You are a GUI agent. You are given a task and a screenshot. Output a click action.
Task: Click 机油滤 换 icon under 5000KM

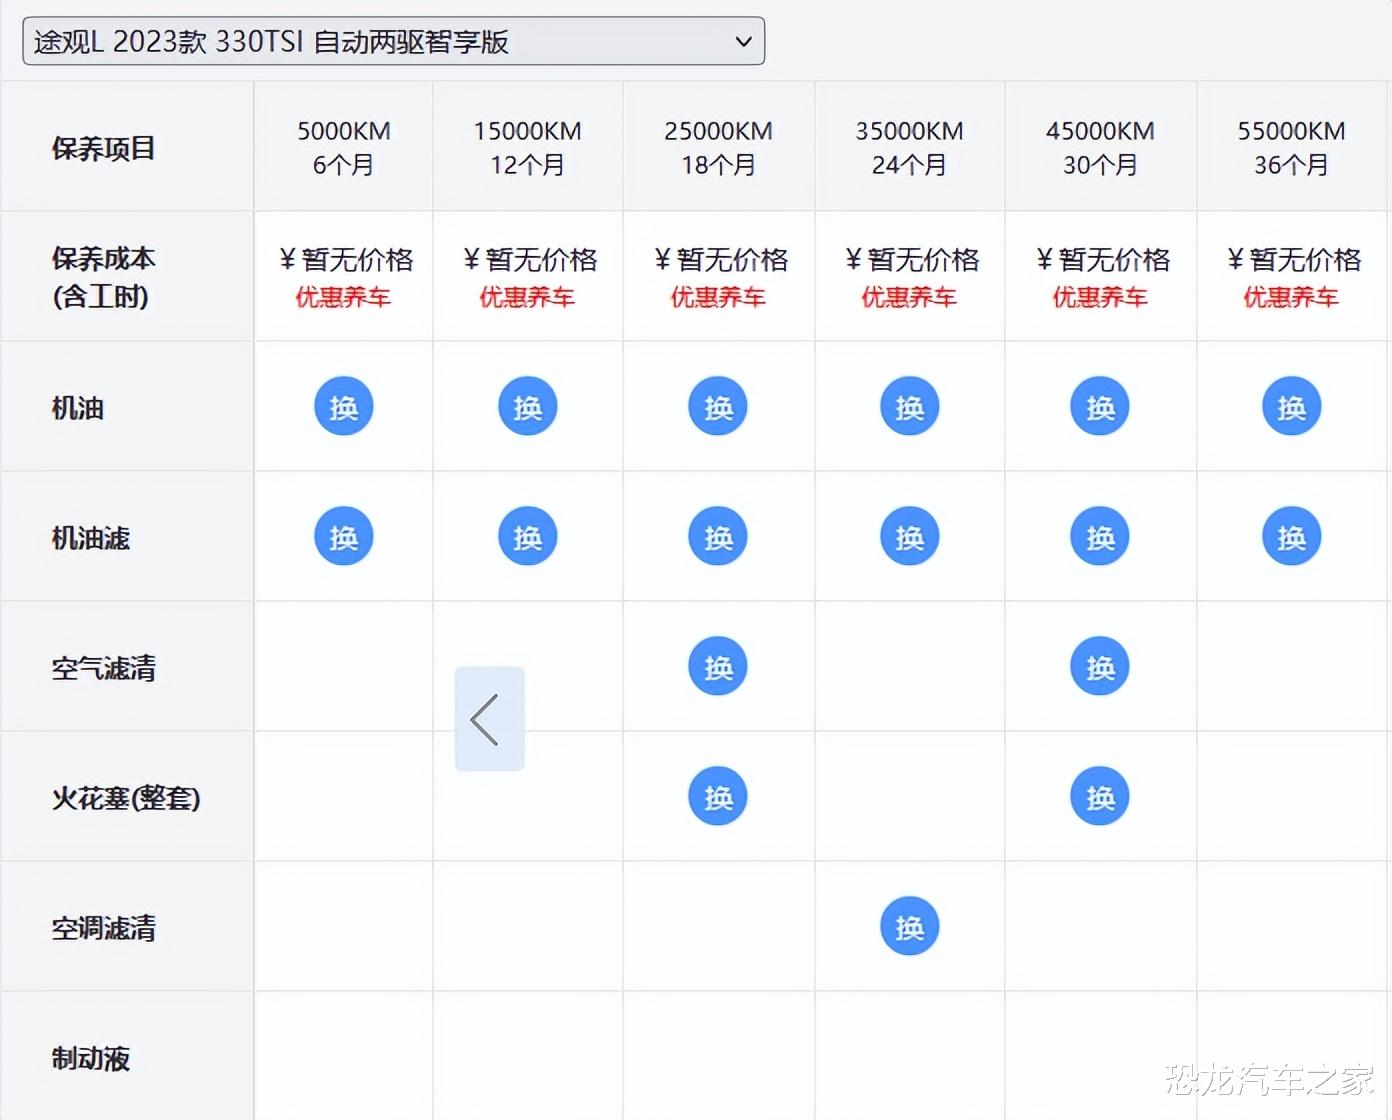[x=344, y=537]
